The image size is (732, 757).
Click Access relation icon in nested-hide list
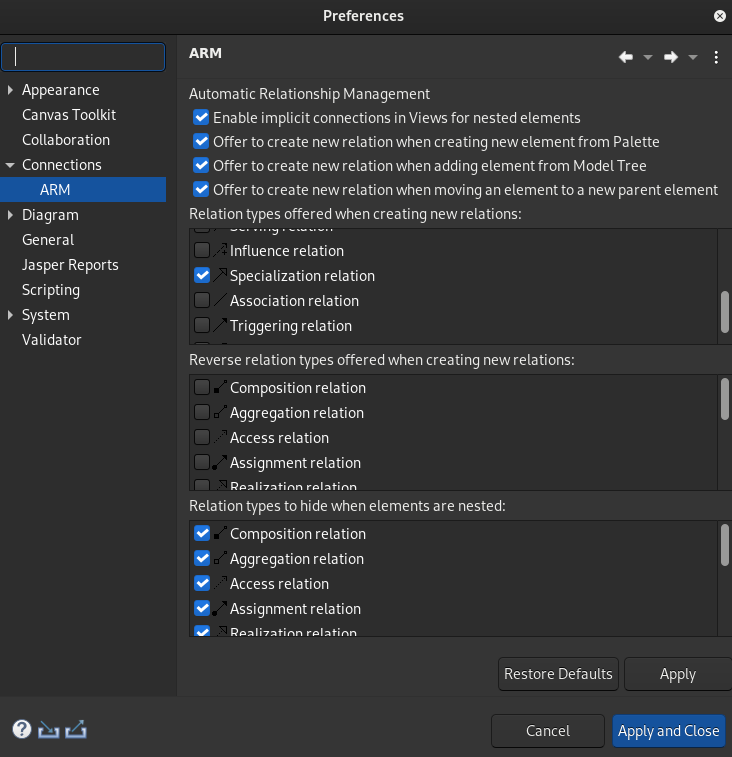click(220, 583)
